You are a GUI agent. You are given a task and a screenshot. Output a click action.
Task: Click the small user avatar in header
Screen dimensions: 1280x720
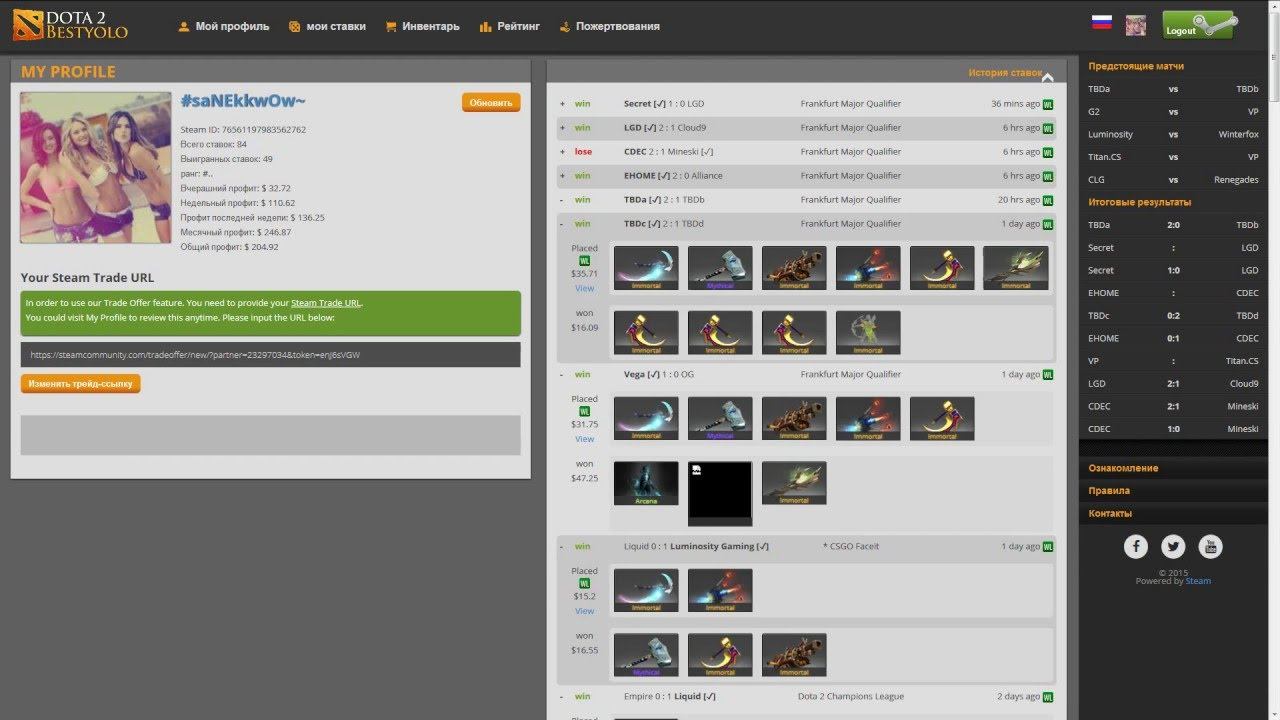(x=1135, y=25)
